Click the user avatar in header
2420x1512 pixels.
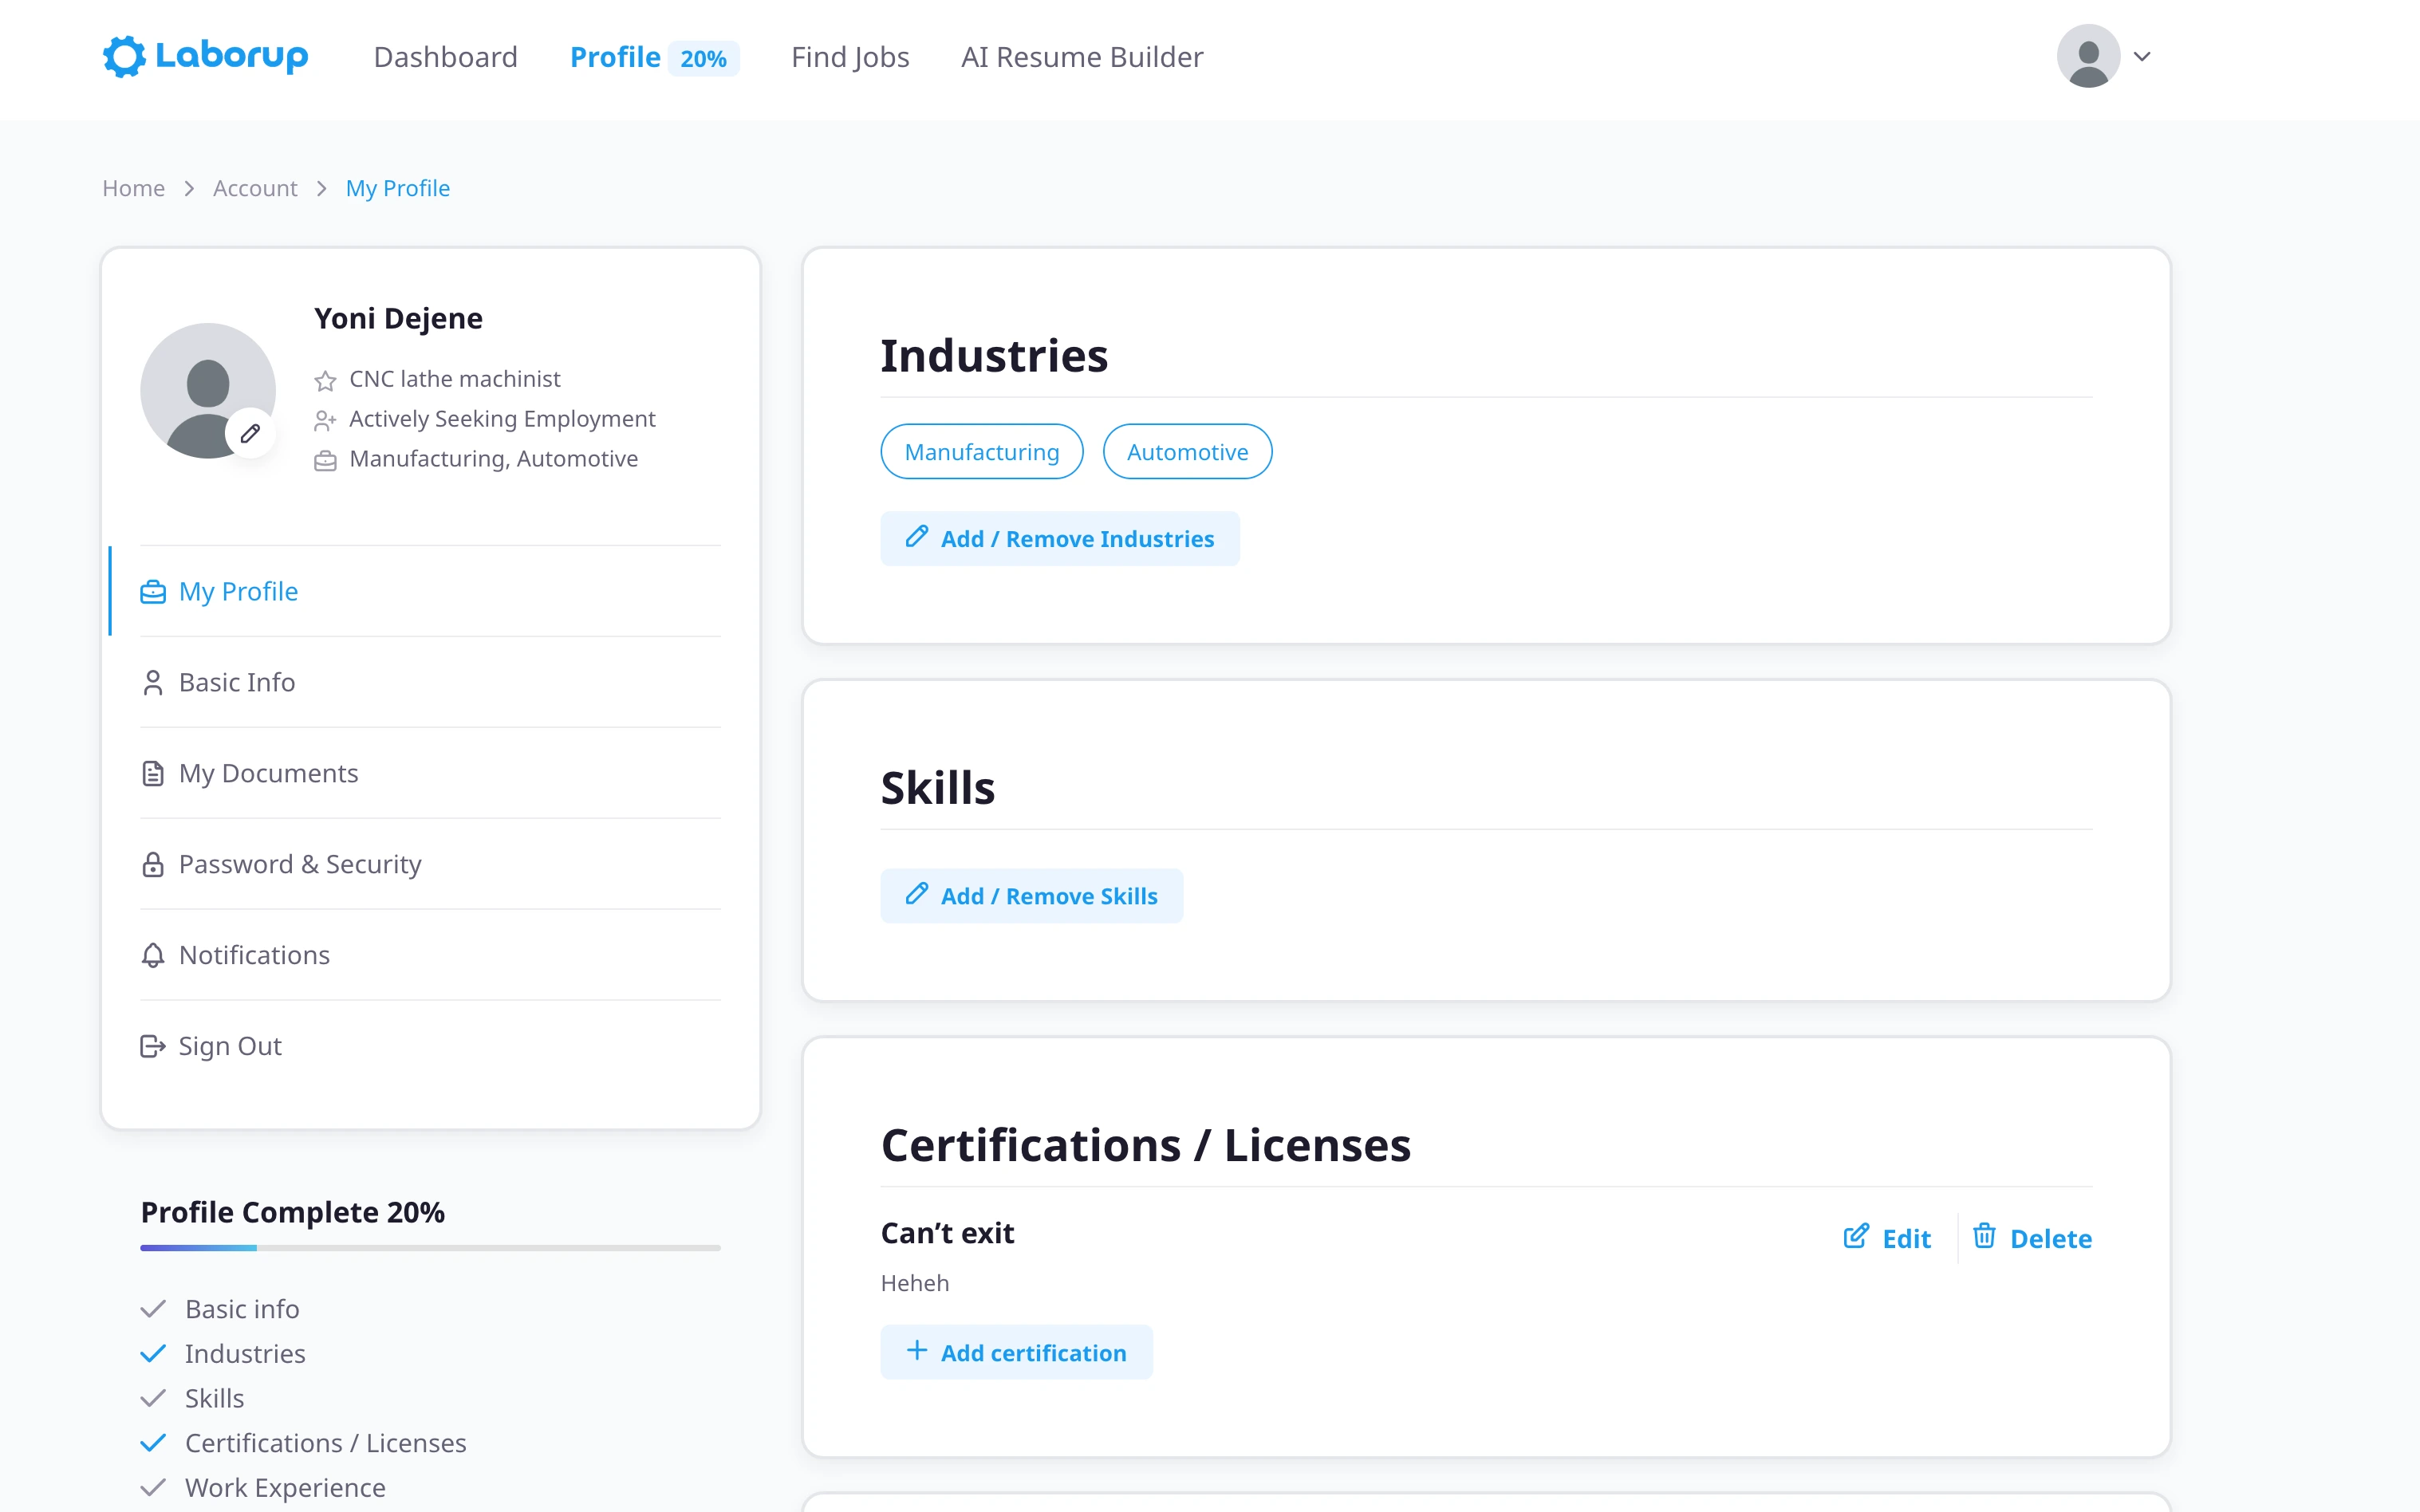2088,56
